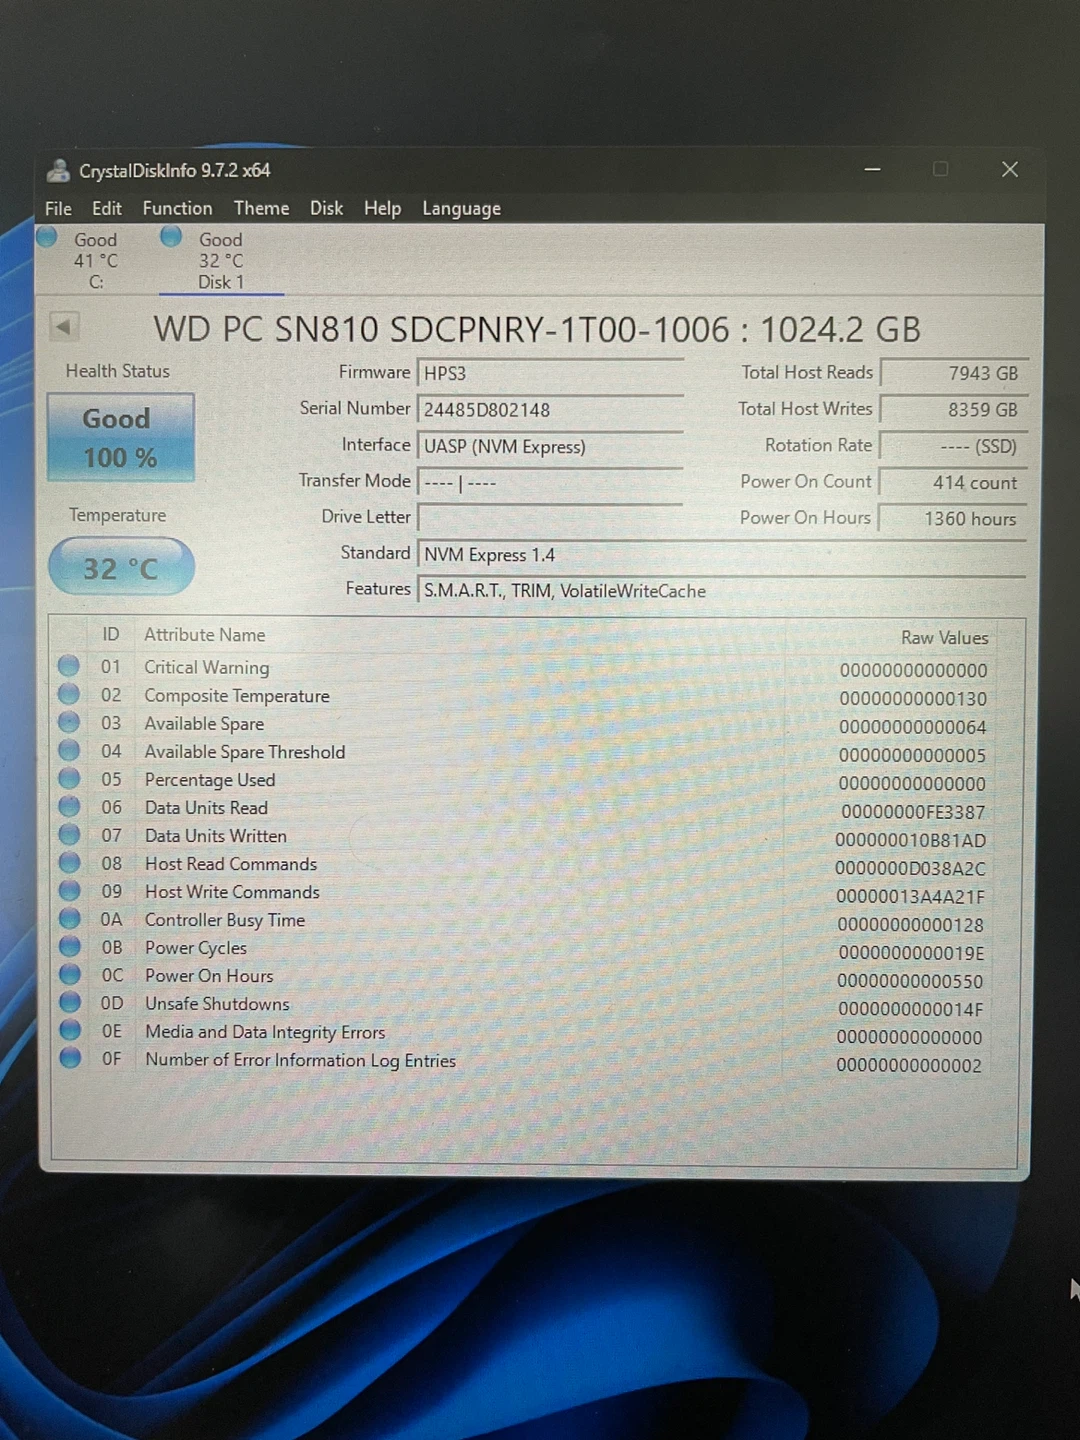Select the Unsafe Shutdowns attribute name
Screen dimensions: 1080x1440
tap(217, 1004)
